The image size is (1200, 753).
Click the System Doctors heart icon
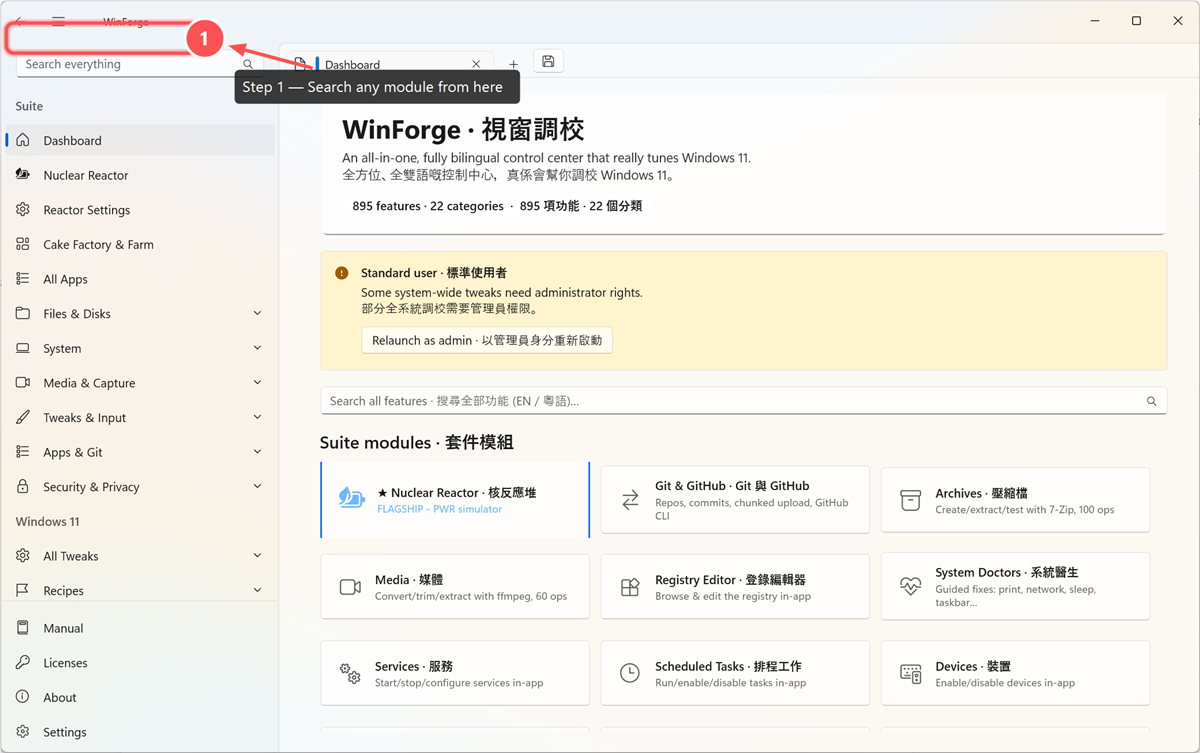click(x=910, y=587)
